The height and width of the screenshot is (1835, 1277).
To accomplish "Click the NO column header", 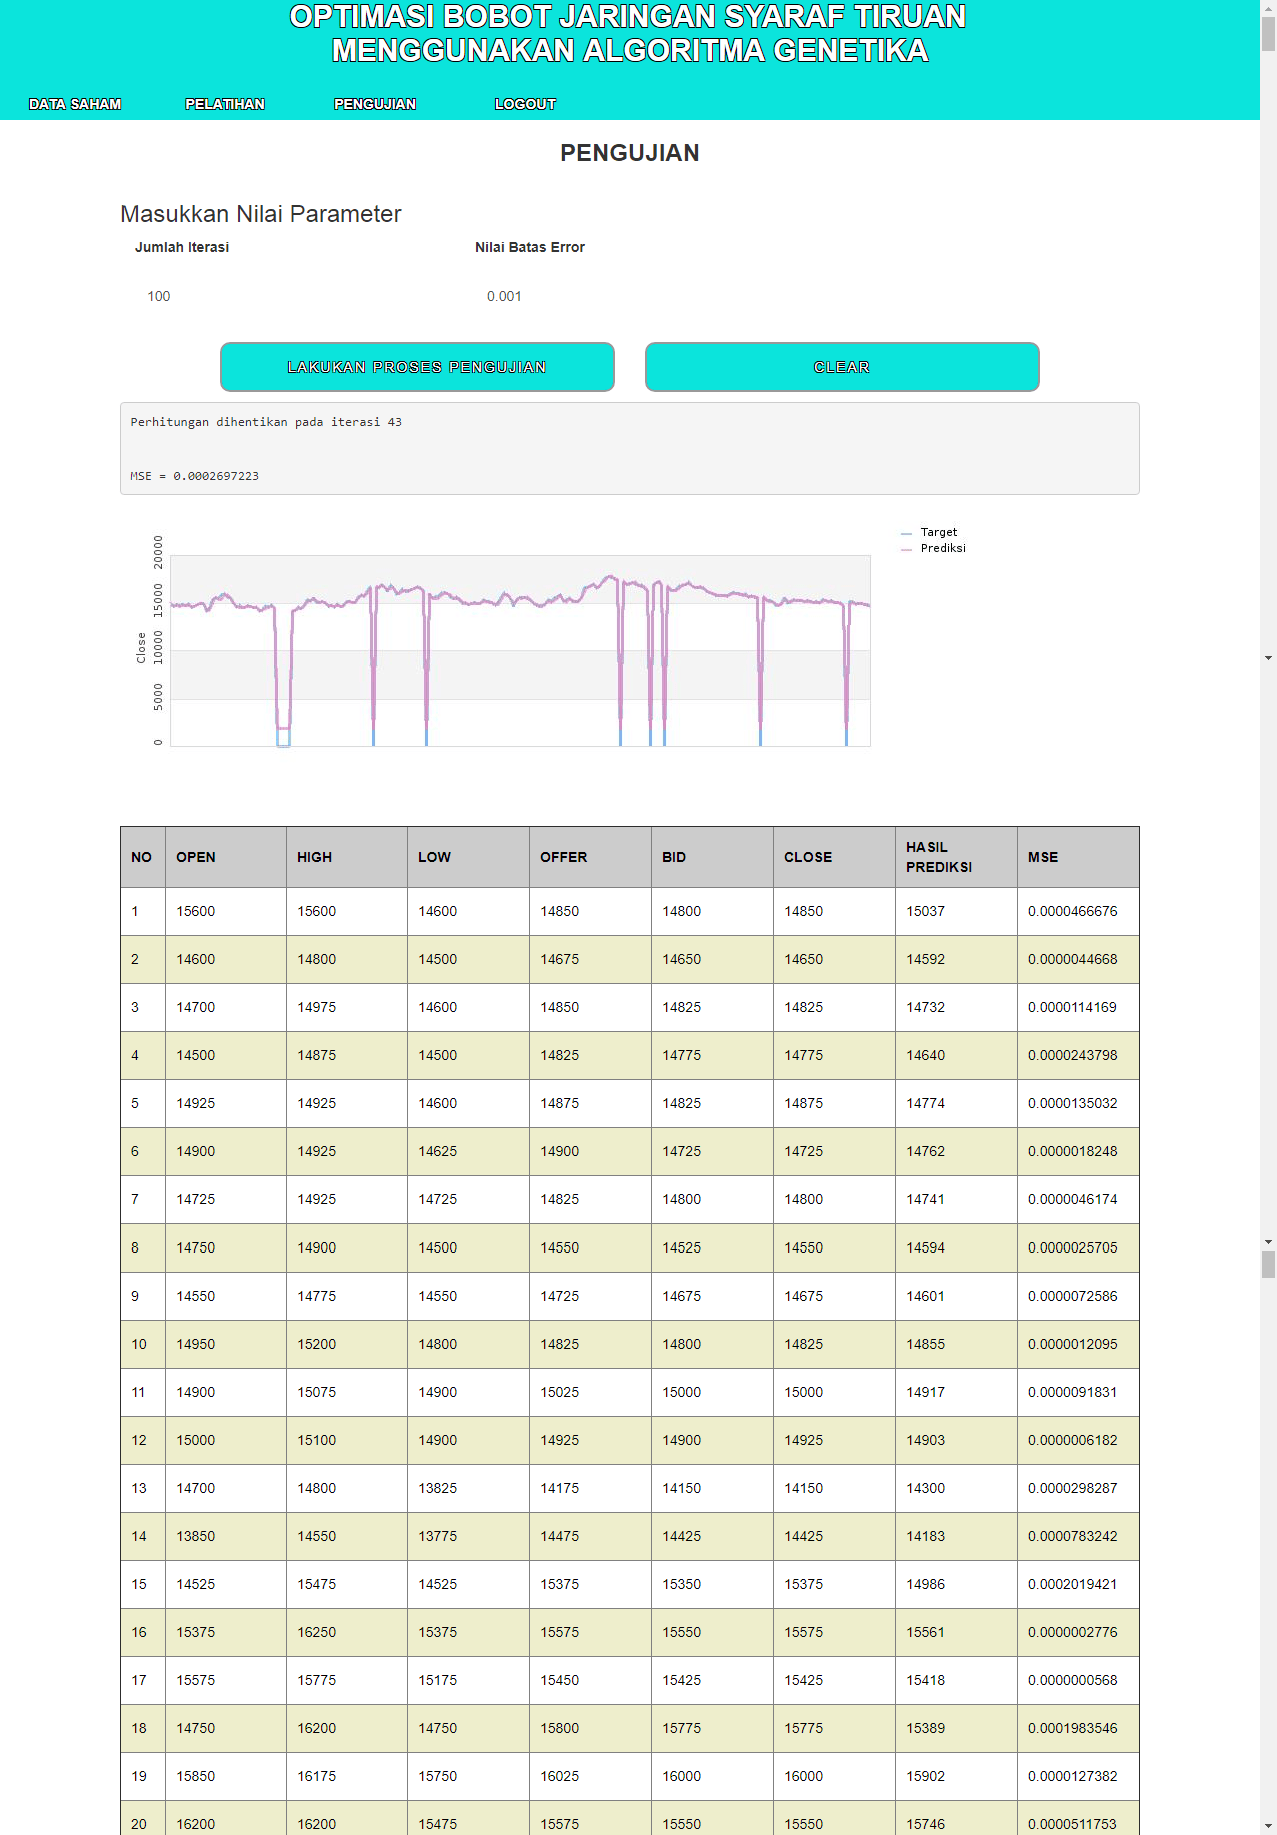I will (142, 857).
